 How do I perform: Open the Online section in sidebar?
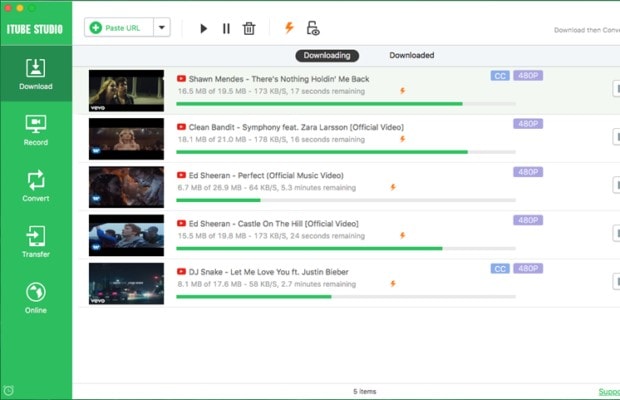coord(36,298)
